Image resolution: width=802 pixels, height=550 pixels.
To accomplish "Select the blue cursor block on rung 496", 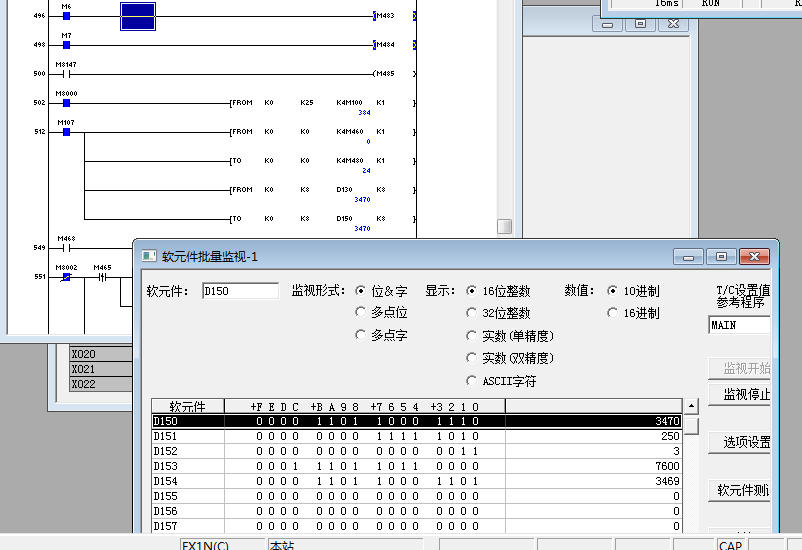I will [x=138, y=16].
